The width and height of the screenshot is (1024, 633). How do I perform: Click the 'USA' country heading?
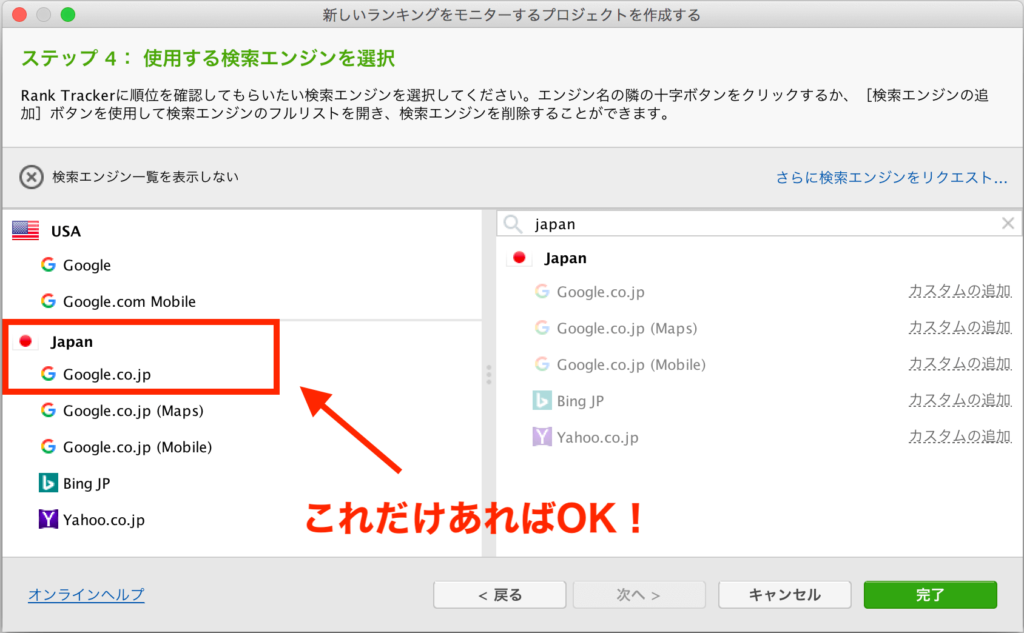(66, 231)
